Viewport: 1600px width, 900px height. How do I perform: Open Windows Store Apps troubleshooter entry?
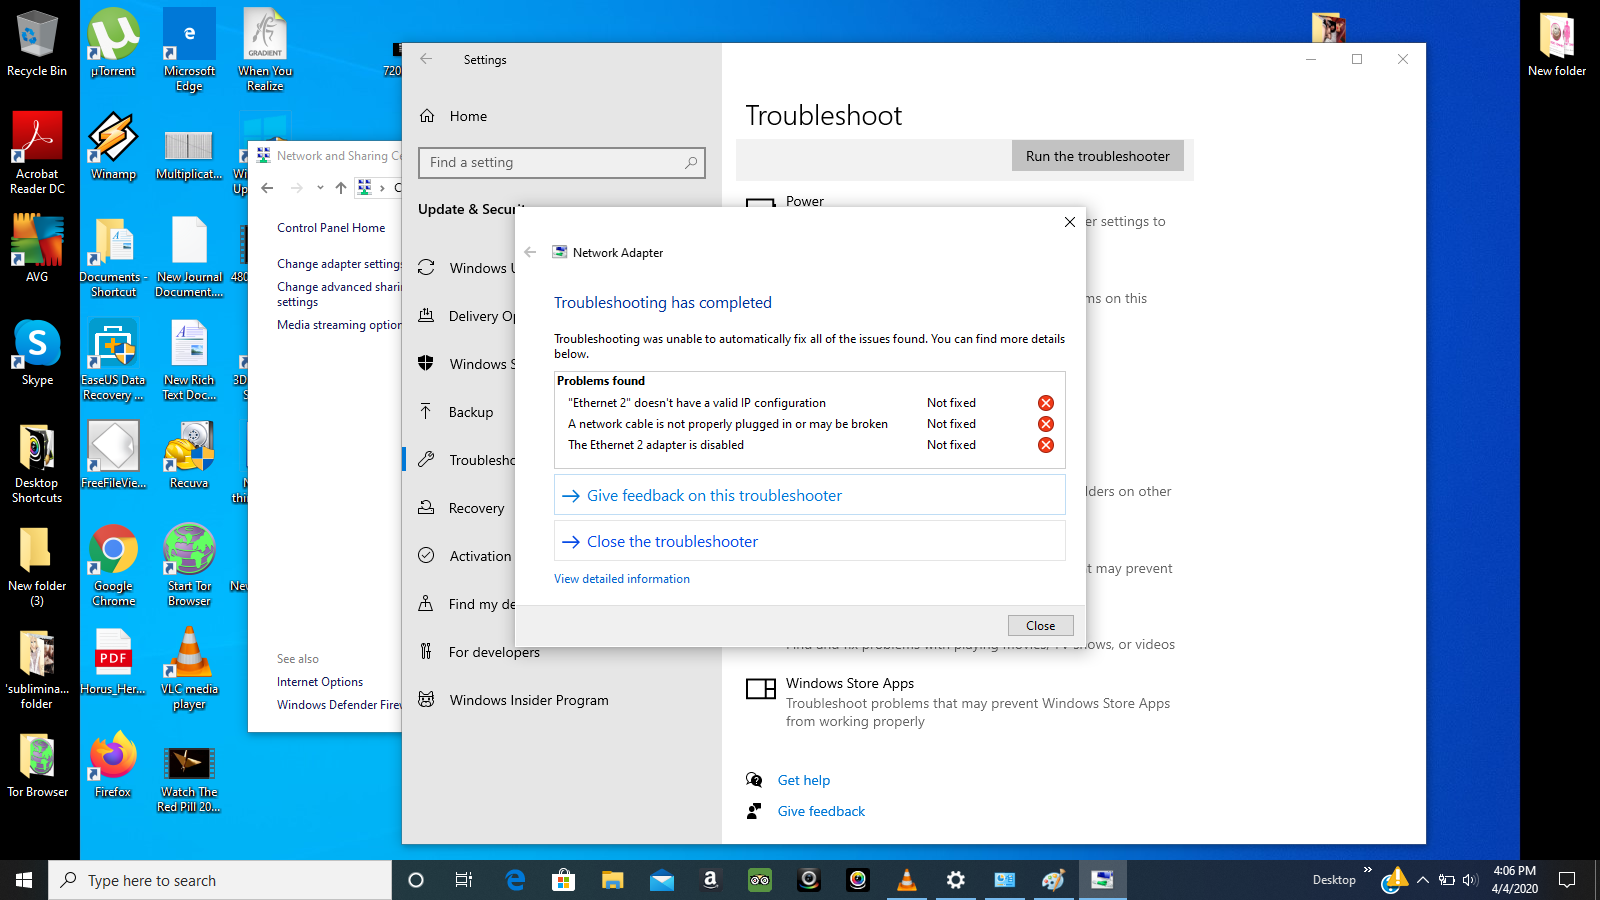tap(965, 702)
